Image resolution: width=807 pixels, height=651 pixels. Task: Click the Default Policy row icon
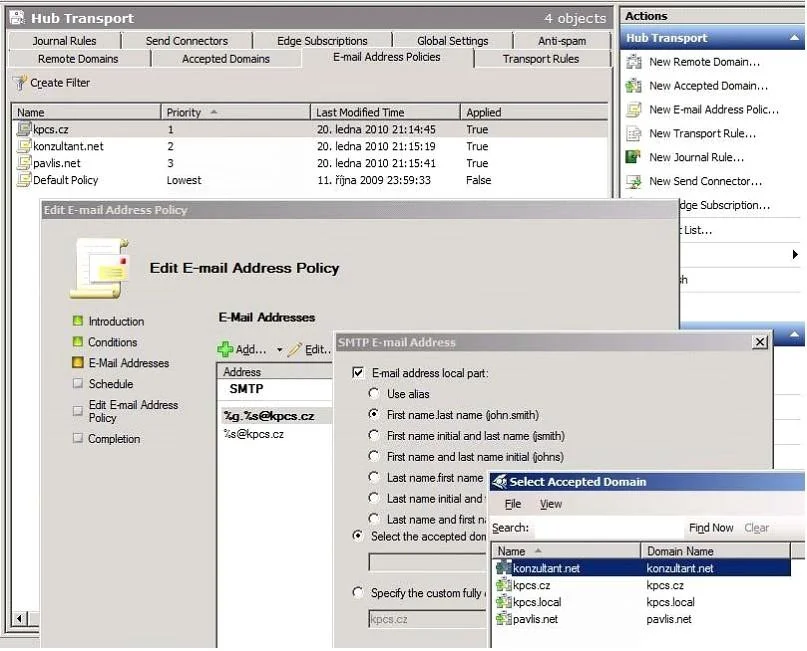[x=24, y=180]
